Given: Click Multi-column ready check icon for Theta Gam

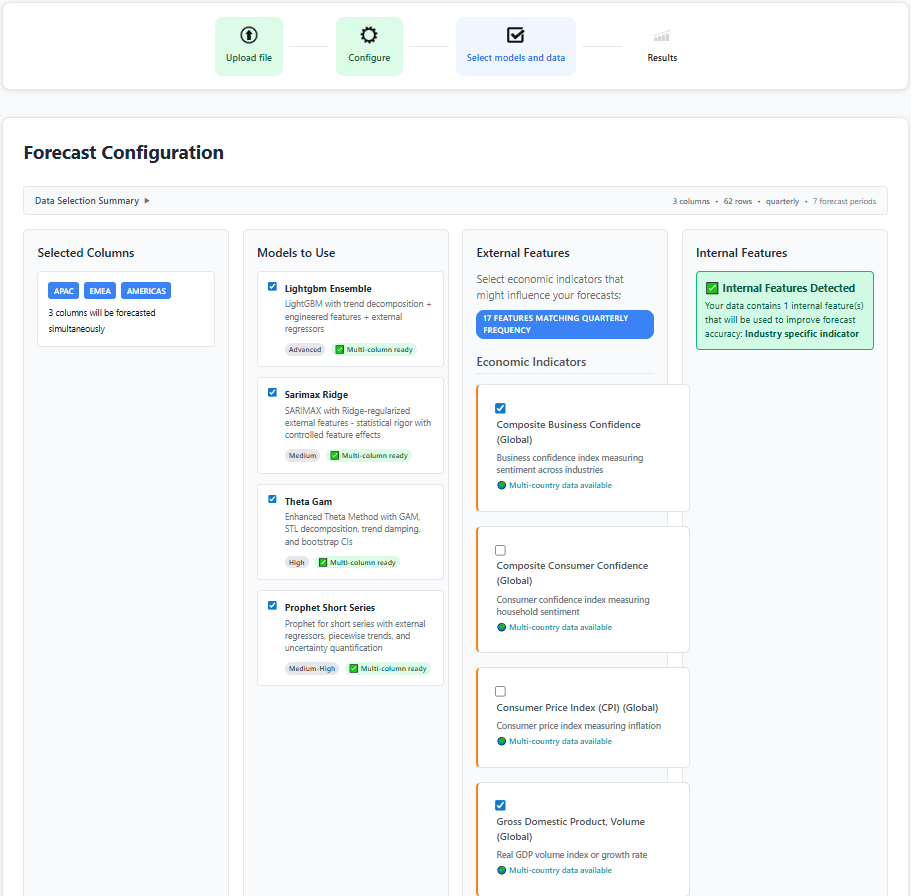Looking at the screenshot, I should pyautogui.click(x=323, y=563).
